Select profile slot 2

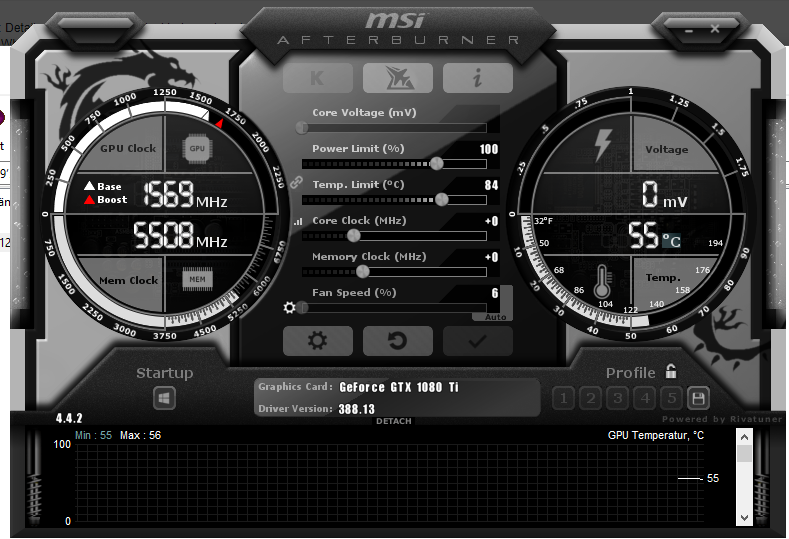pyautogui.click(x=591, y=399)
